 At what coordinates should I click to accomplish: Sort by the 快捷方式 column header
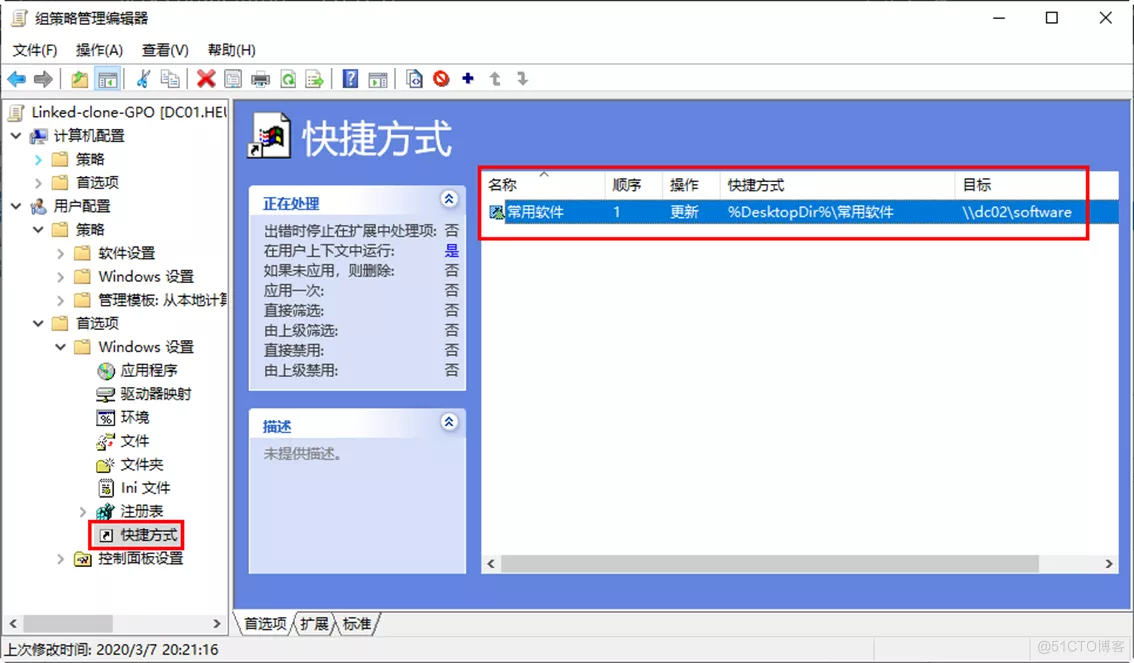837,185
